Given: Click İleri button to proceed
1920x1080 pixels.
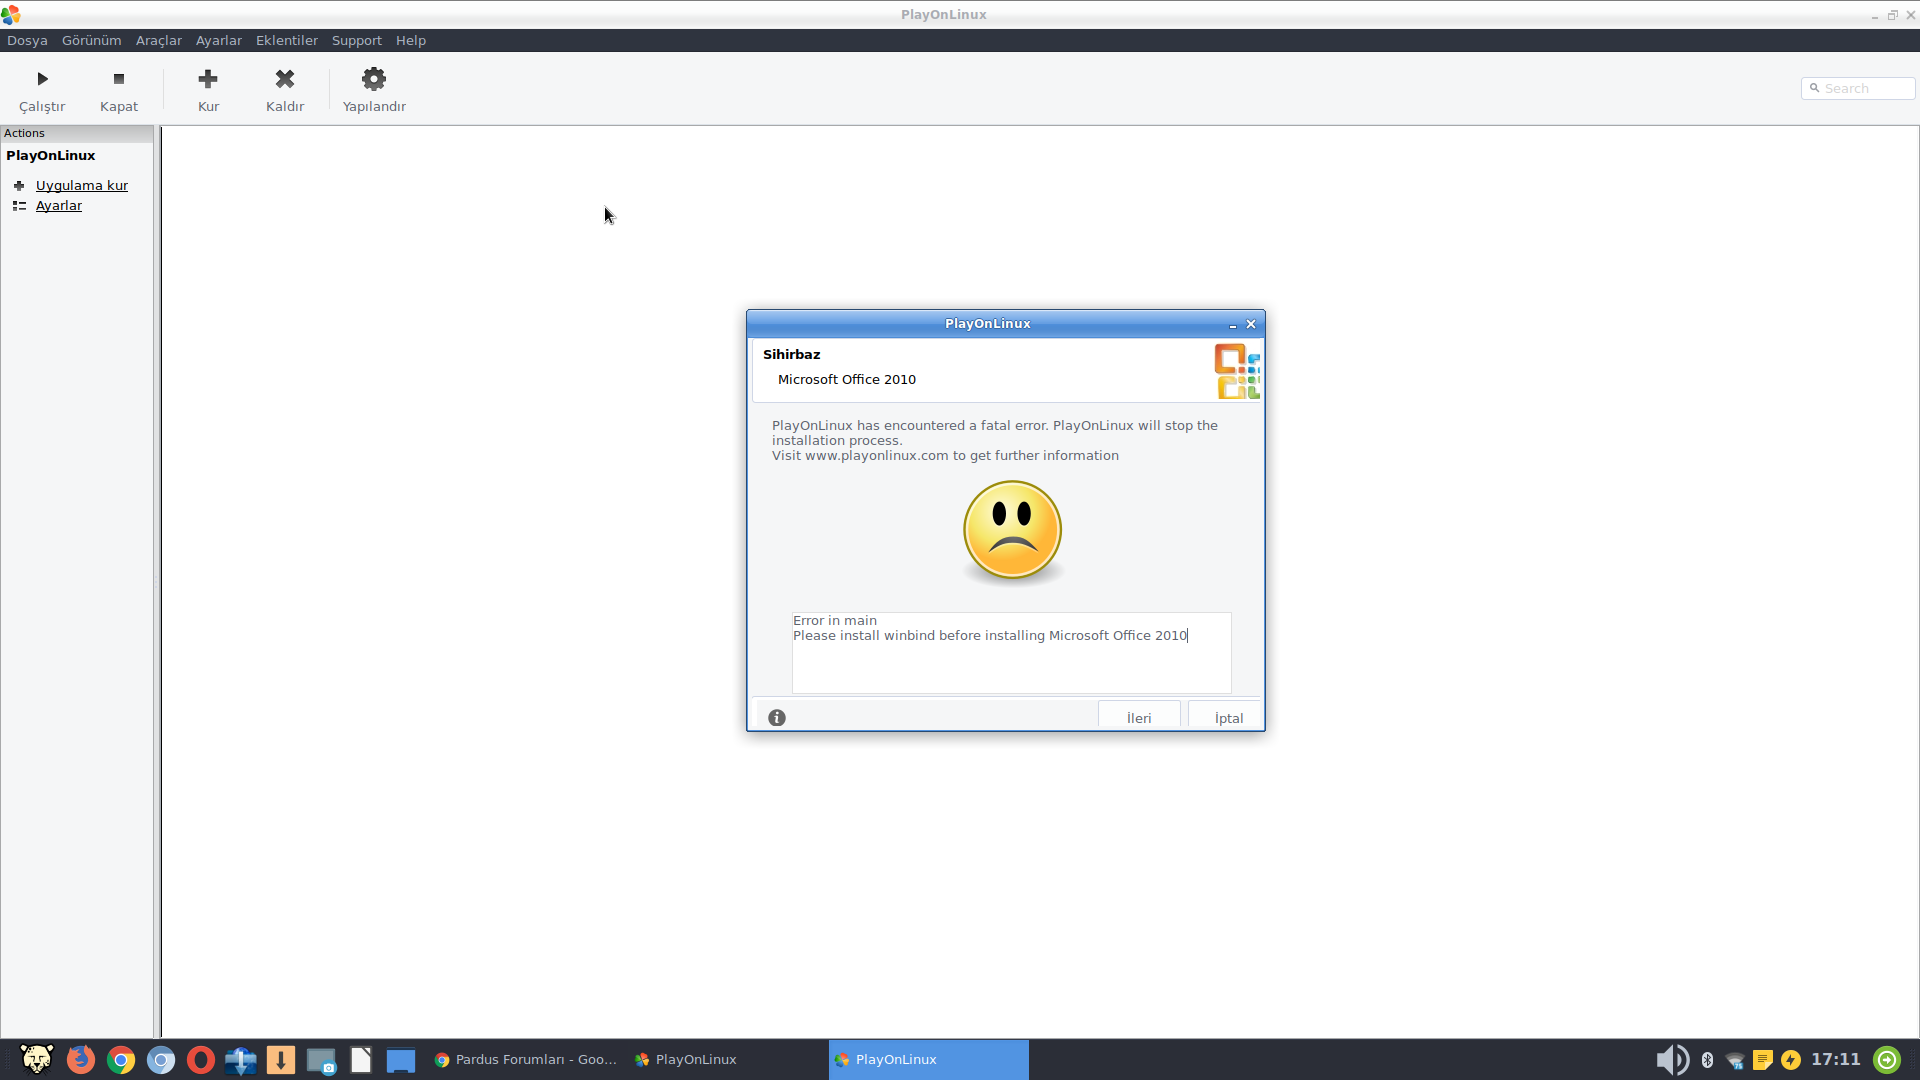Looking at the screenshot, I should pos(1138,716).
